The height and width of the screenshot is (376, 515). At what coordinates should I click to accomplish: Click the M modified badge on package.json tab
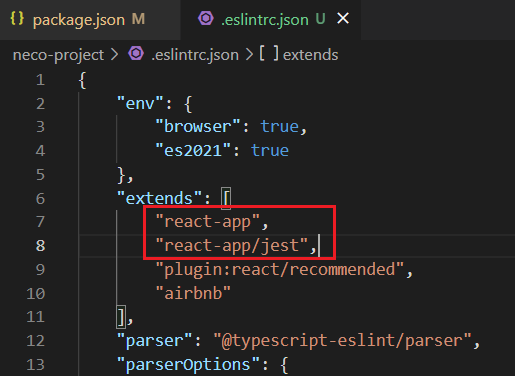138,19
